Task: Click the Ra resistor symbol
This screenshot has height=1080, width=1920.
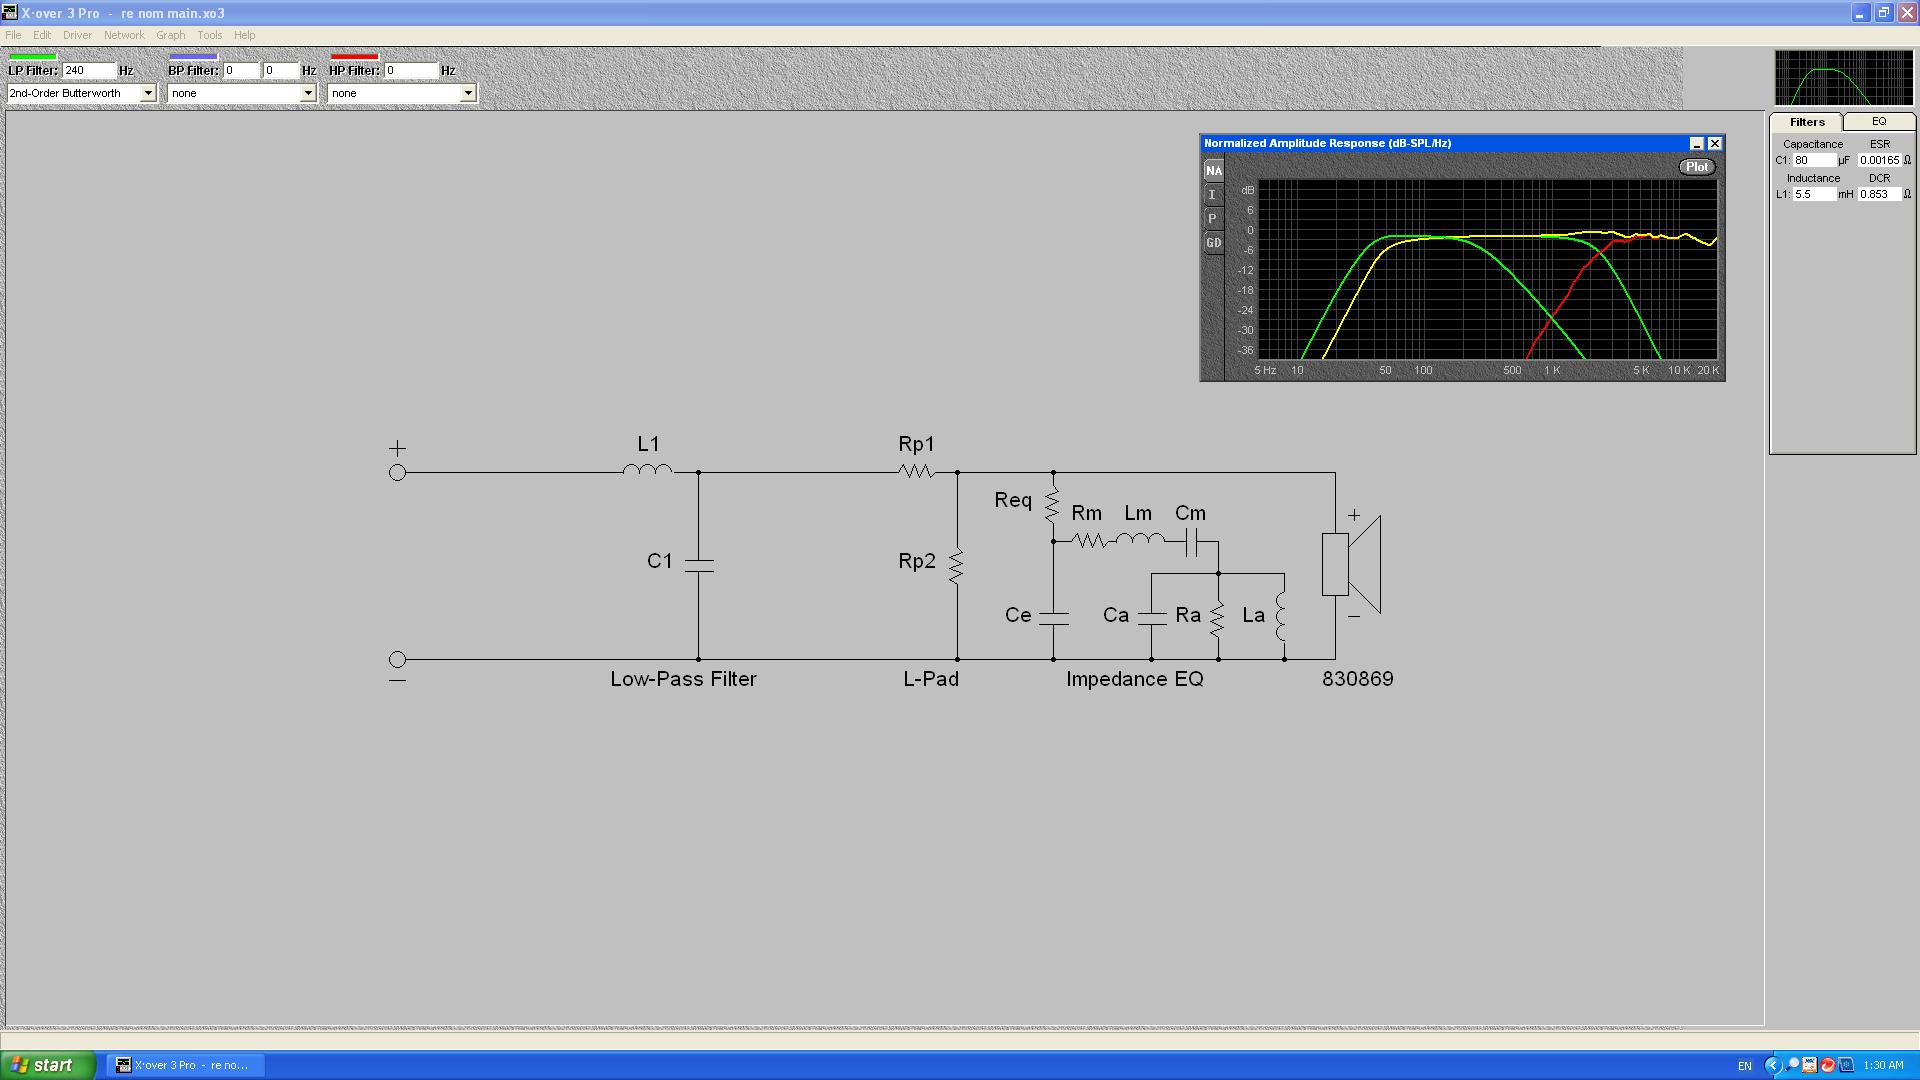Action: tap(1217, 619)
